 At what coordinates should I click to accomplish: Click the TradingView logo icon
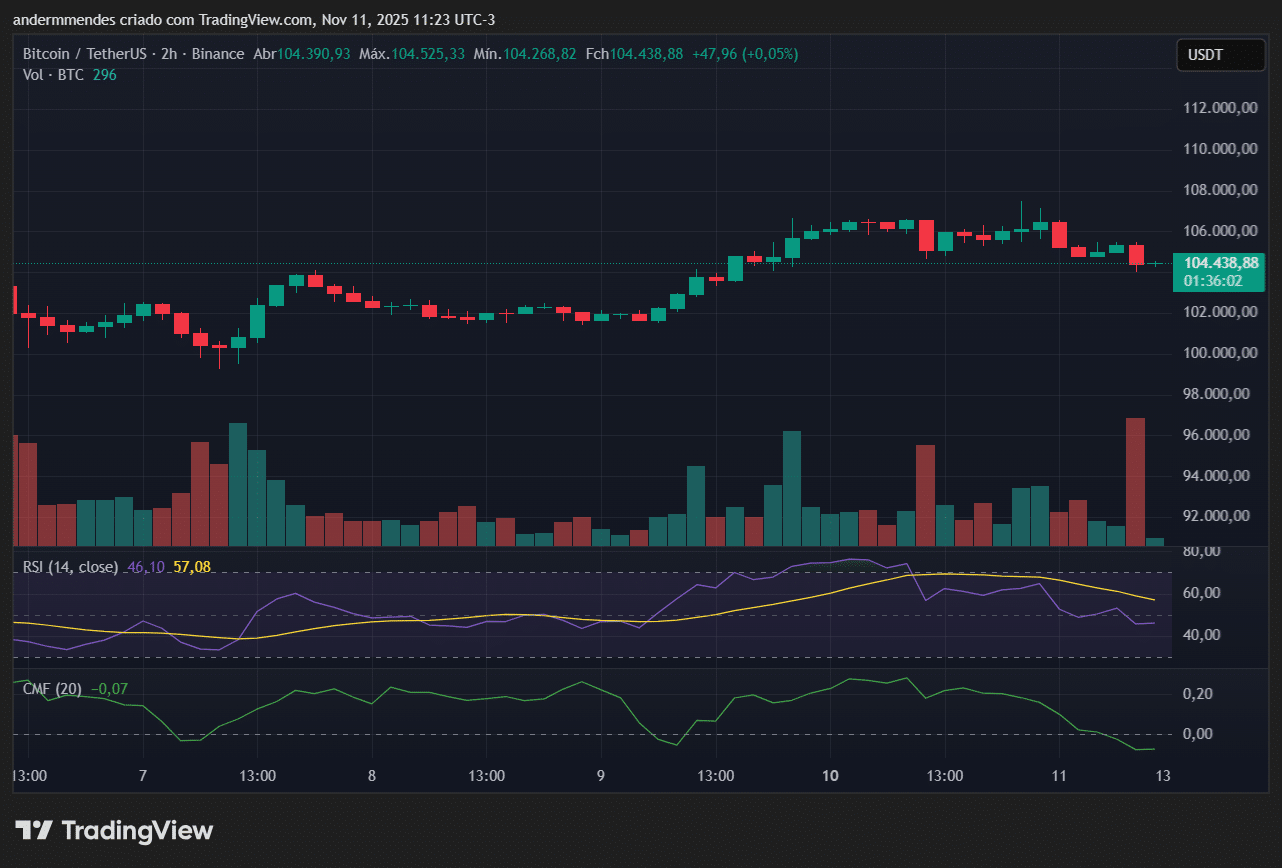click(36, 830)
